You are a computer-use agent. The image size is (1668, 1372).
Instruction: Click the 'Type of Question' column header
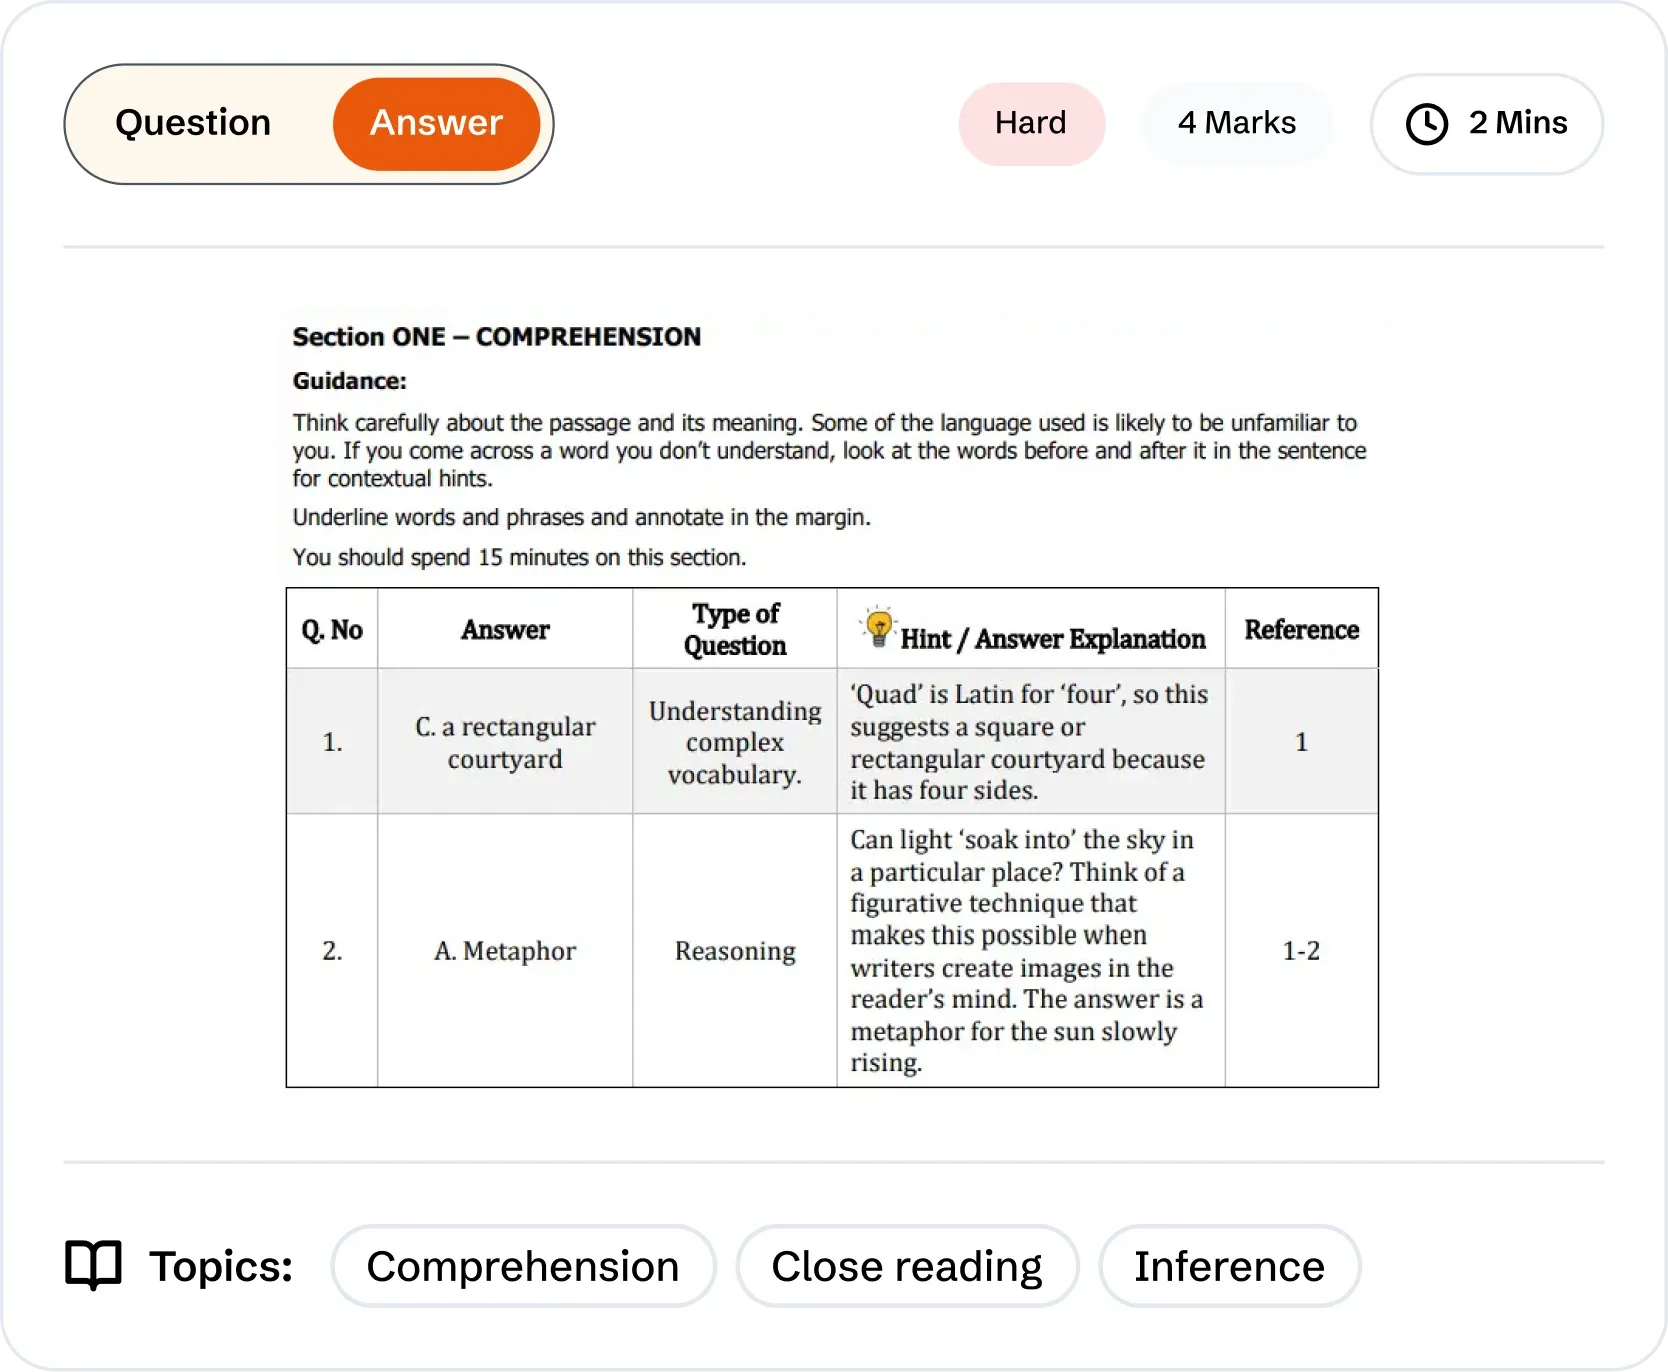click(x=735, y=629)
